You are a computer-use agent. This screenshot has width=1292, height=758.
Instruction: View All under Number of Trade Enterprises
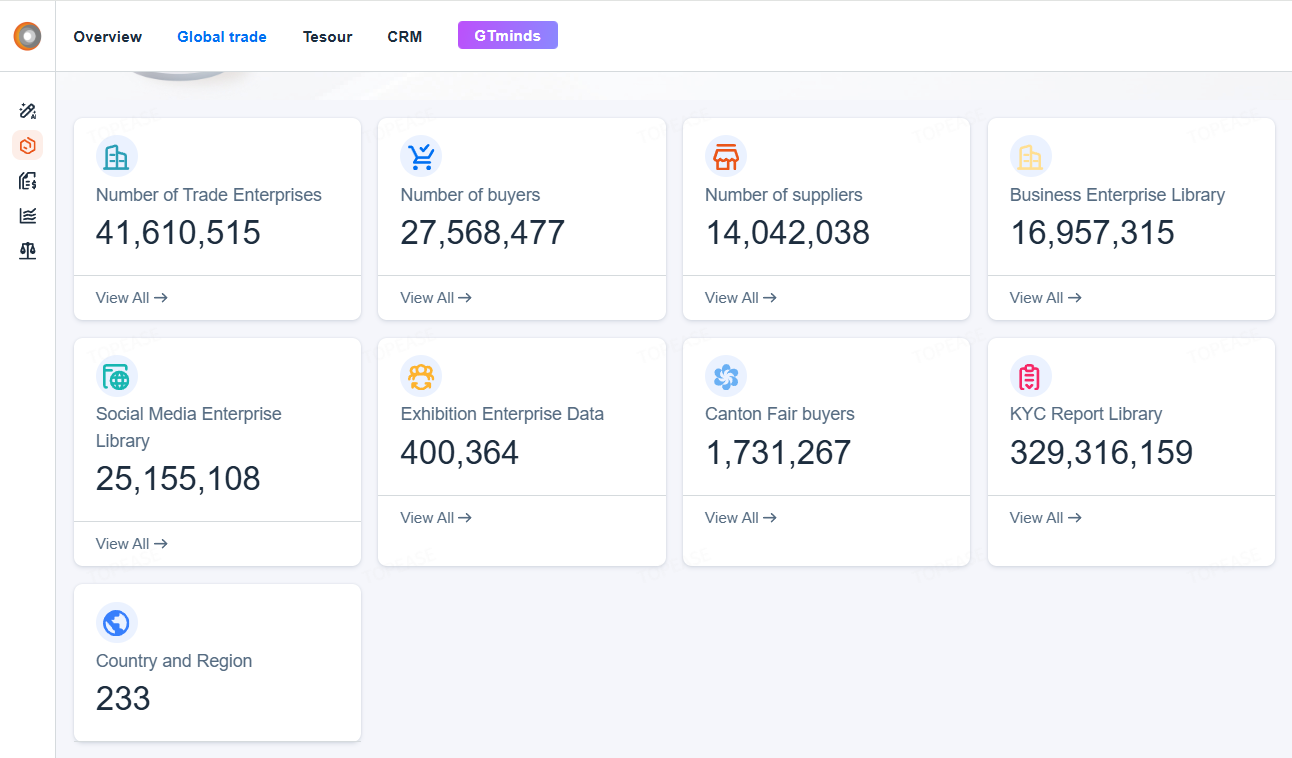[x=132, y=298]
